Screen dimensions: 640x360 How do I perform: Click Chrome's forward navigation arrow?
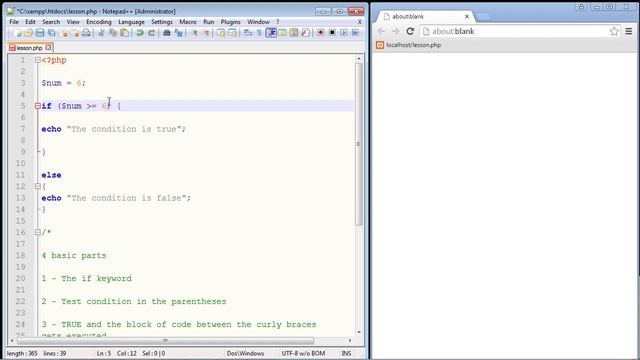click(x=395, y=31)
